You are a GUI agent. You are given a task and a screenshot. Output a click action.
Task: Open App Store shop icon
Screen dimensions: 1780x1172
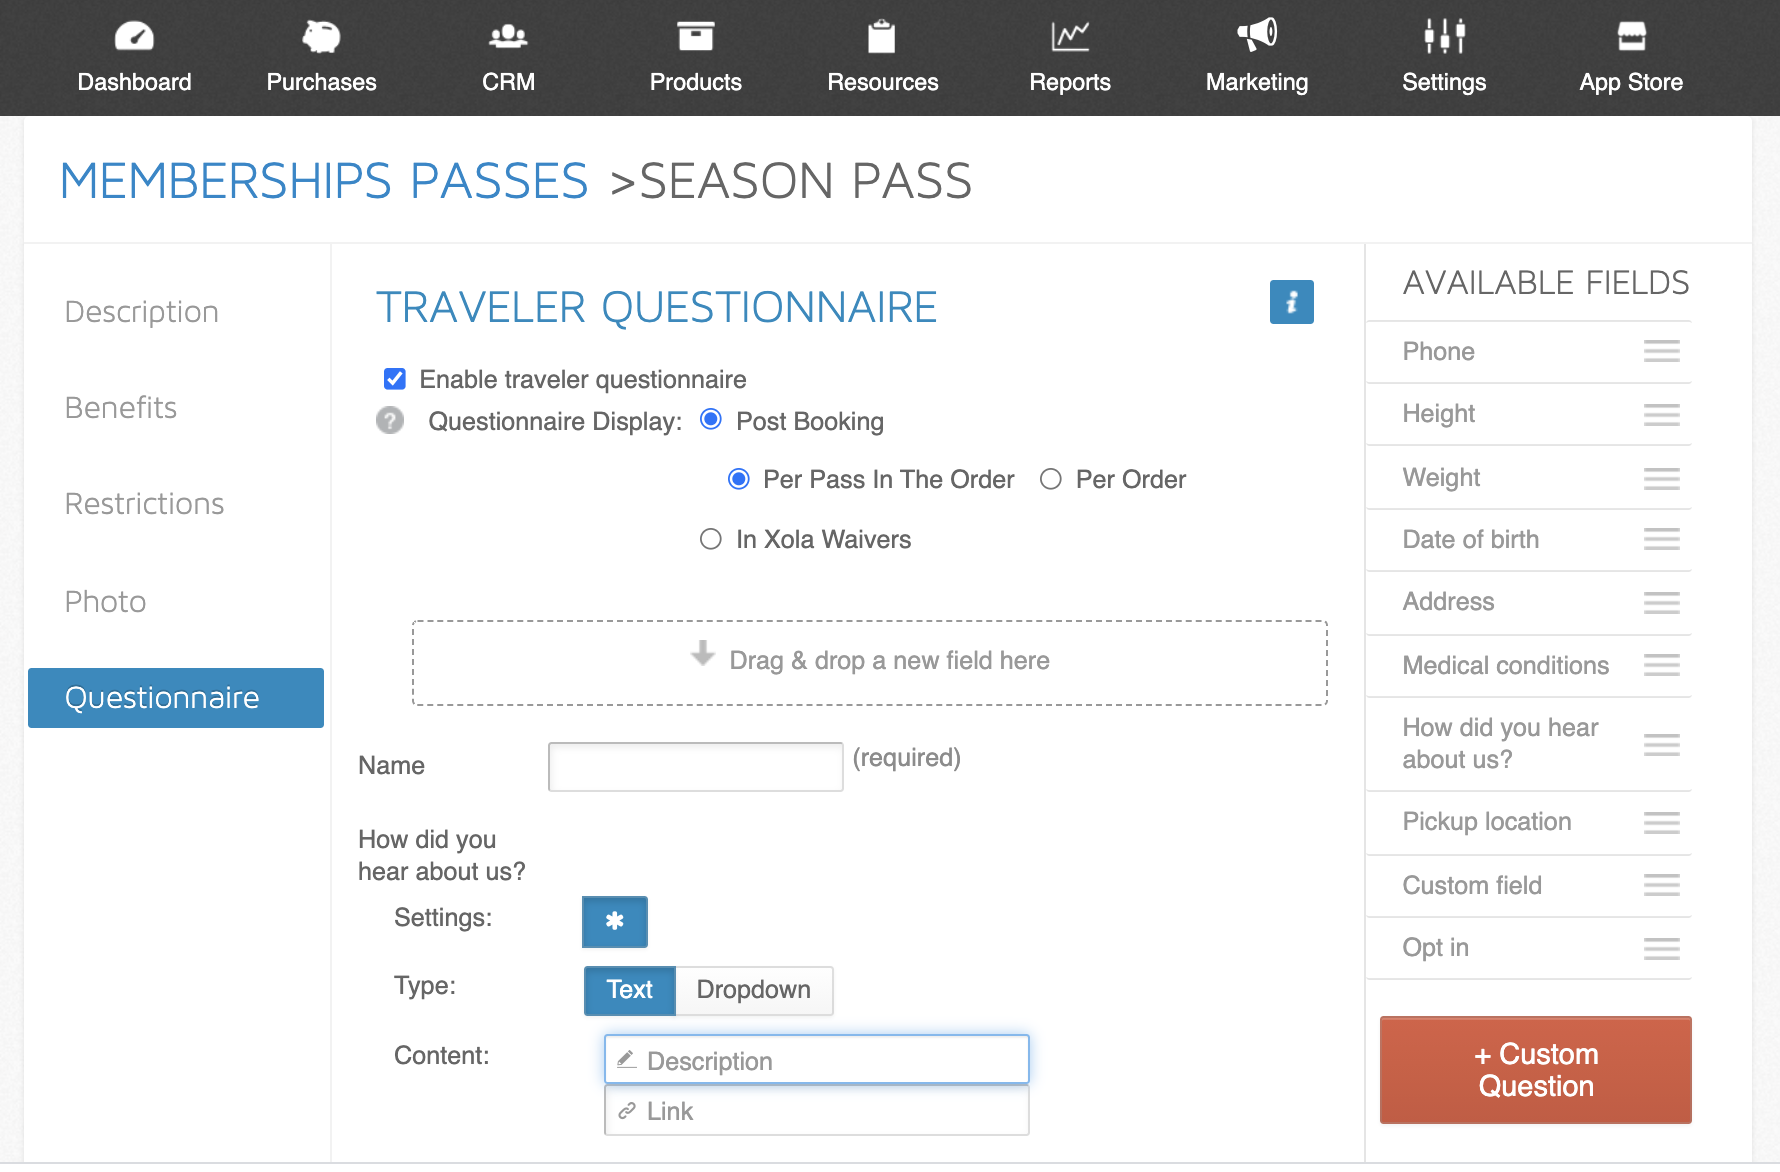click(x=1631, y=36)
